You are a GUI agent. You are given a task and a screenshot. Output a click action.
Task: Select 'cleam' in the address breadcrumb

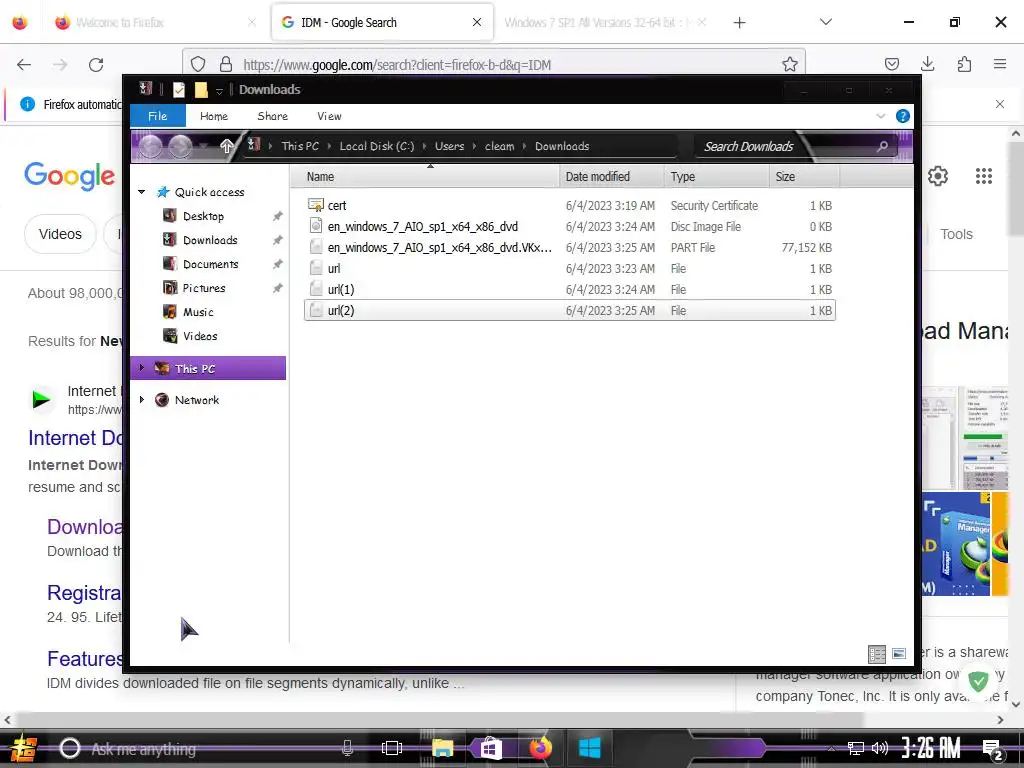tap(500, 146)
